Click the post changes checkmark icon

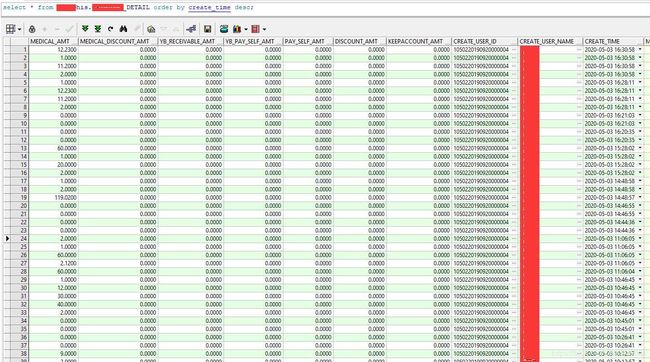(x=69, y=29)
